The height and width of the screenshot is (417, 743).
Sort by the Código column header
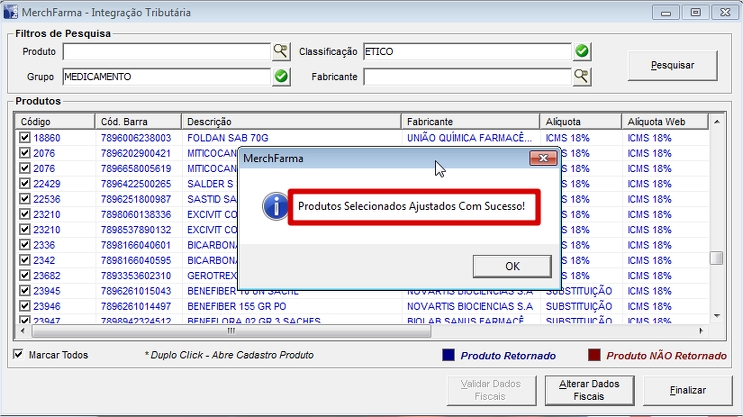[x=55, y=122]
